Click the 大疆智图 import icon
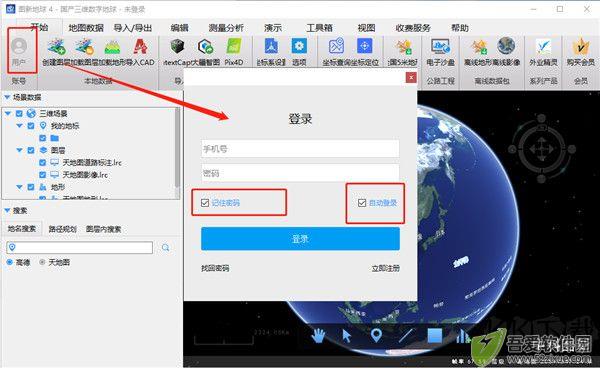 point(205,47)
